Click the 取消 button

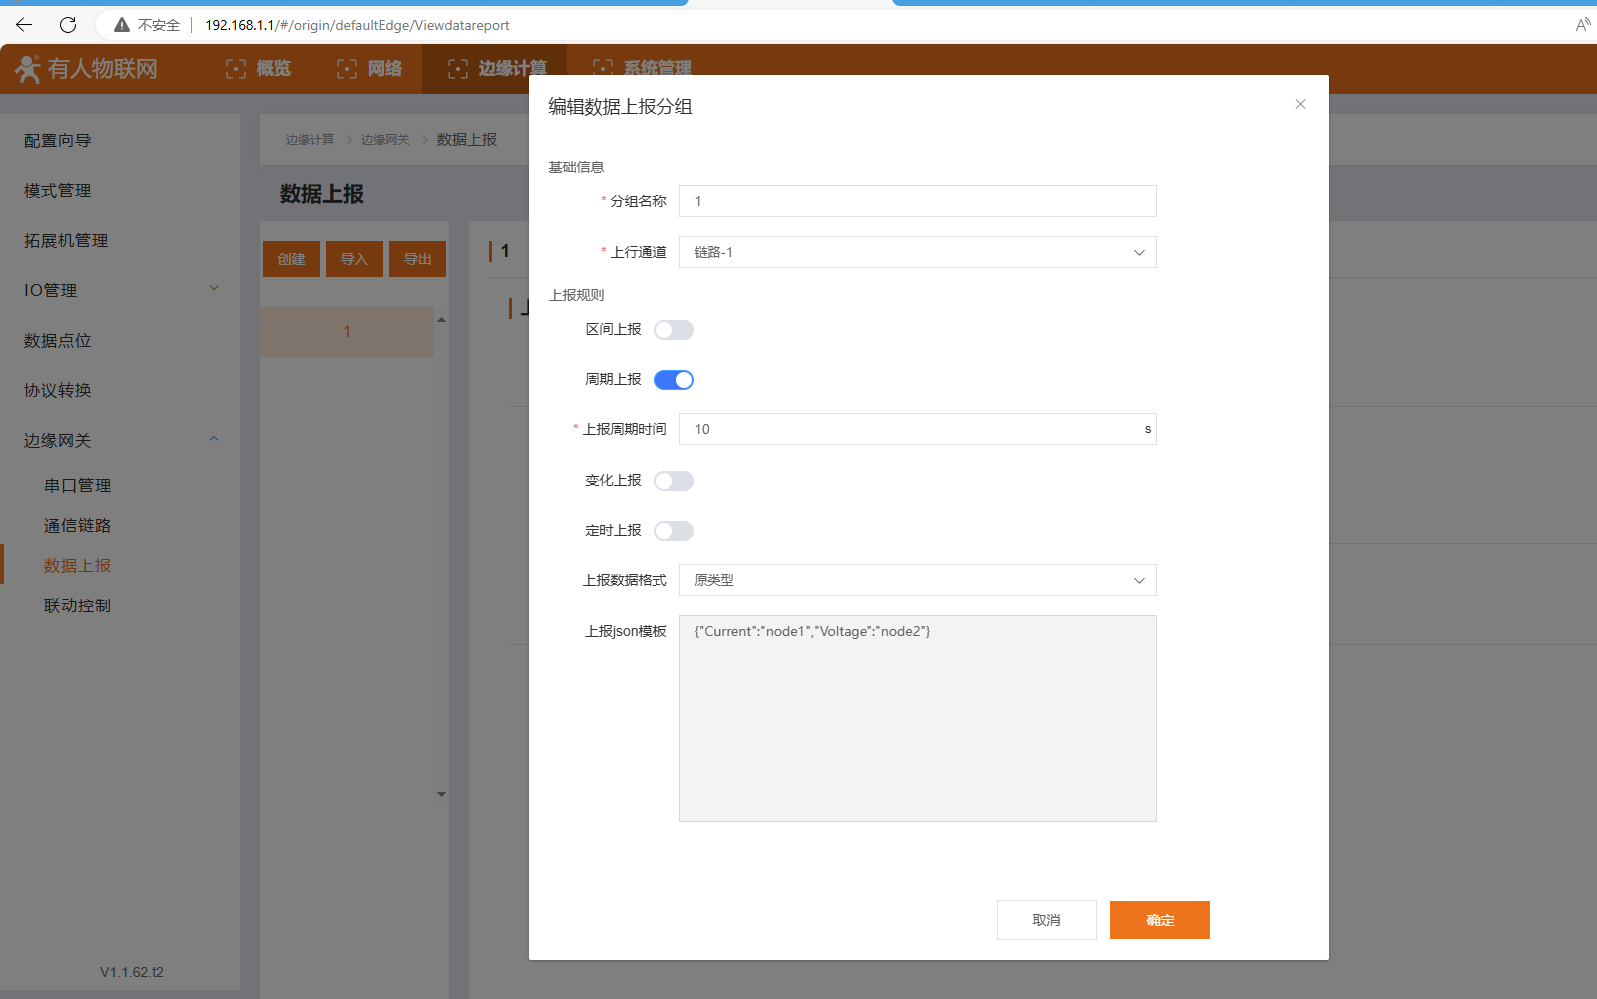(1046, 920)
